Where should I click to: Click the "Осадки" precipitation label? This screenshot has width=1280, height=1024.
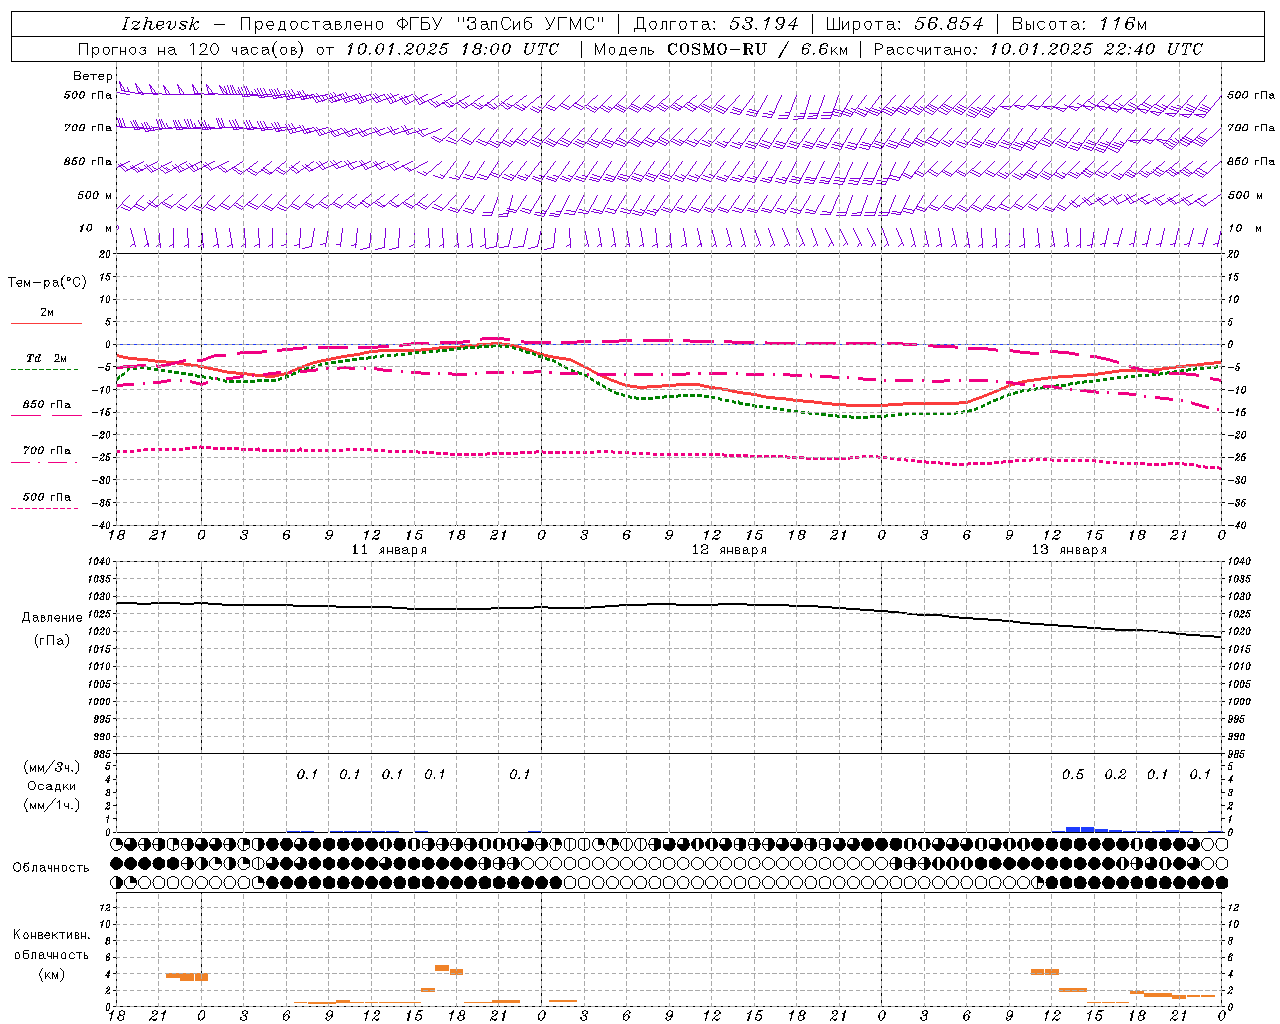coord(52,786)
